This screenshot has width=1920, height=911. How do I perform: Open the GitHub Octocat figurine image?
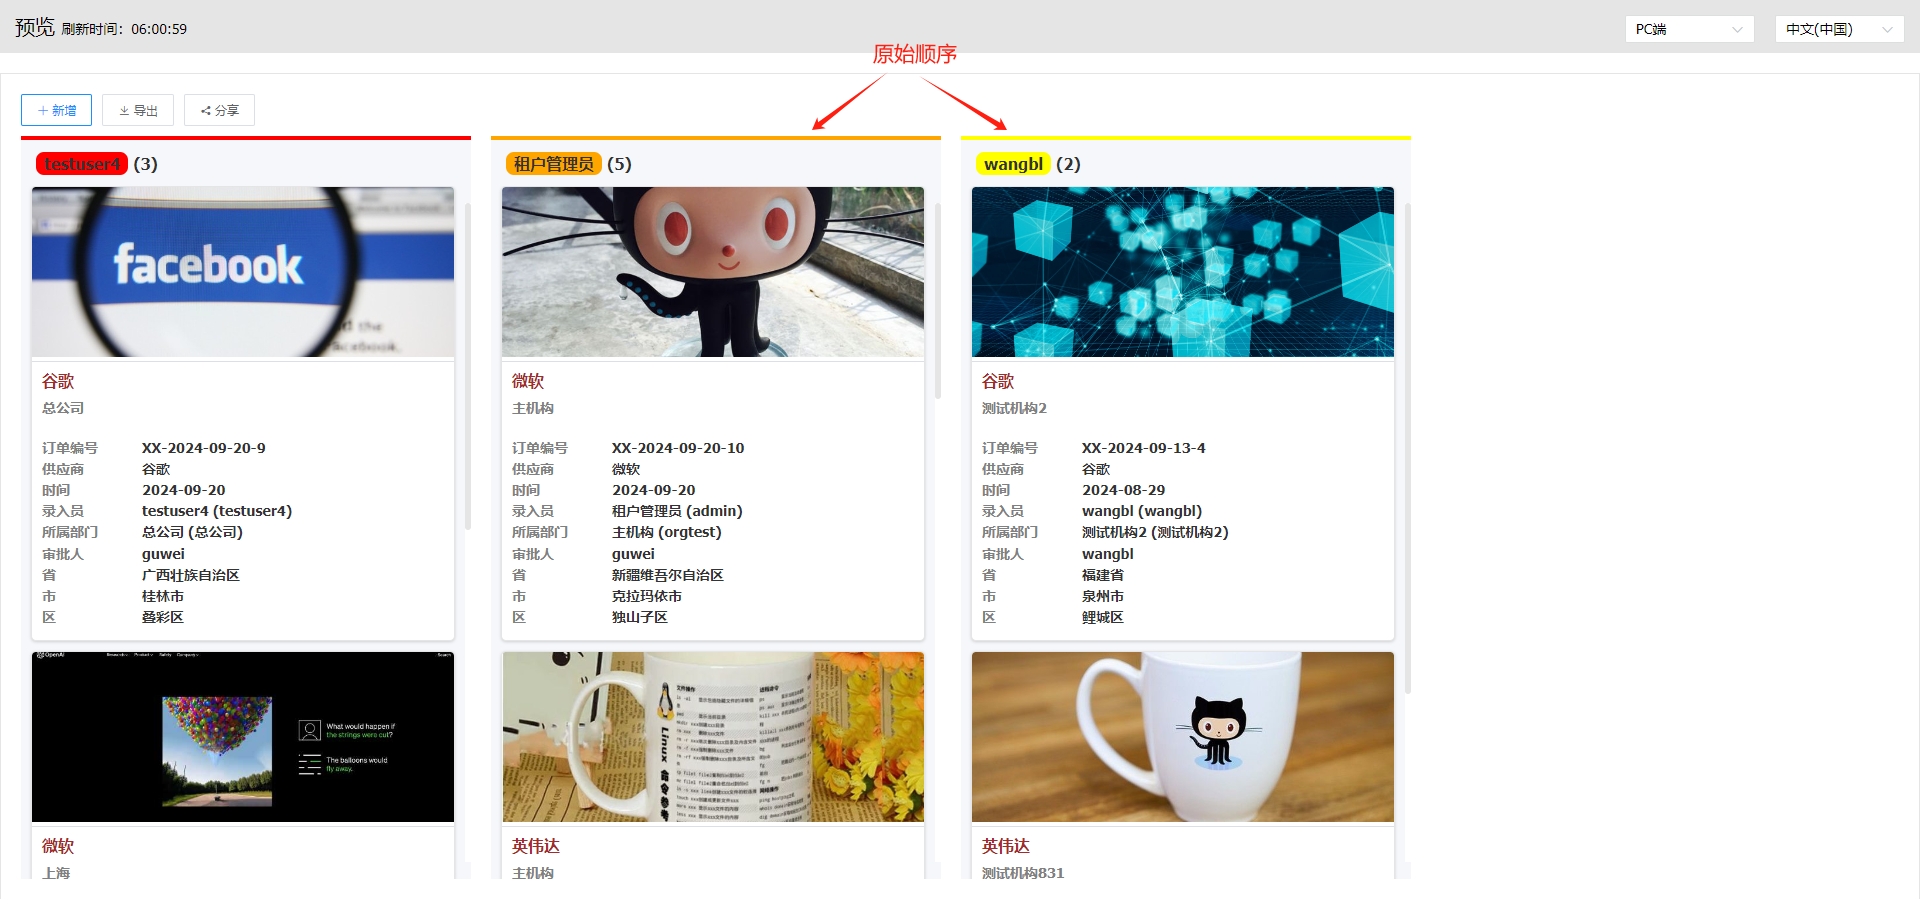(713, 272)
